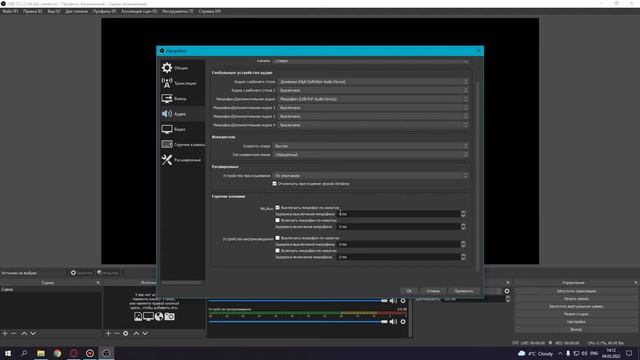The image size is (640, 360).
Task: Open Mic/Auxiliary Audio 3 dropdown
Action: (373, 116)
